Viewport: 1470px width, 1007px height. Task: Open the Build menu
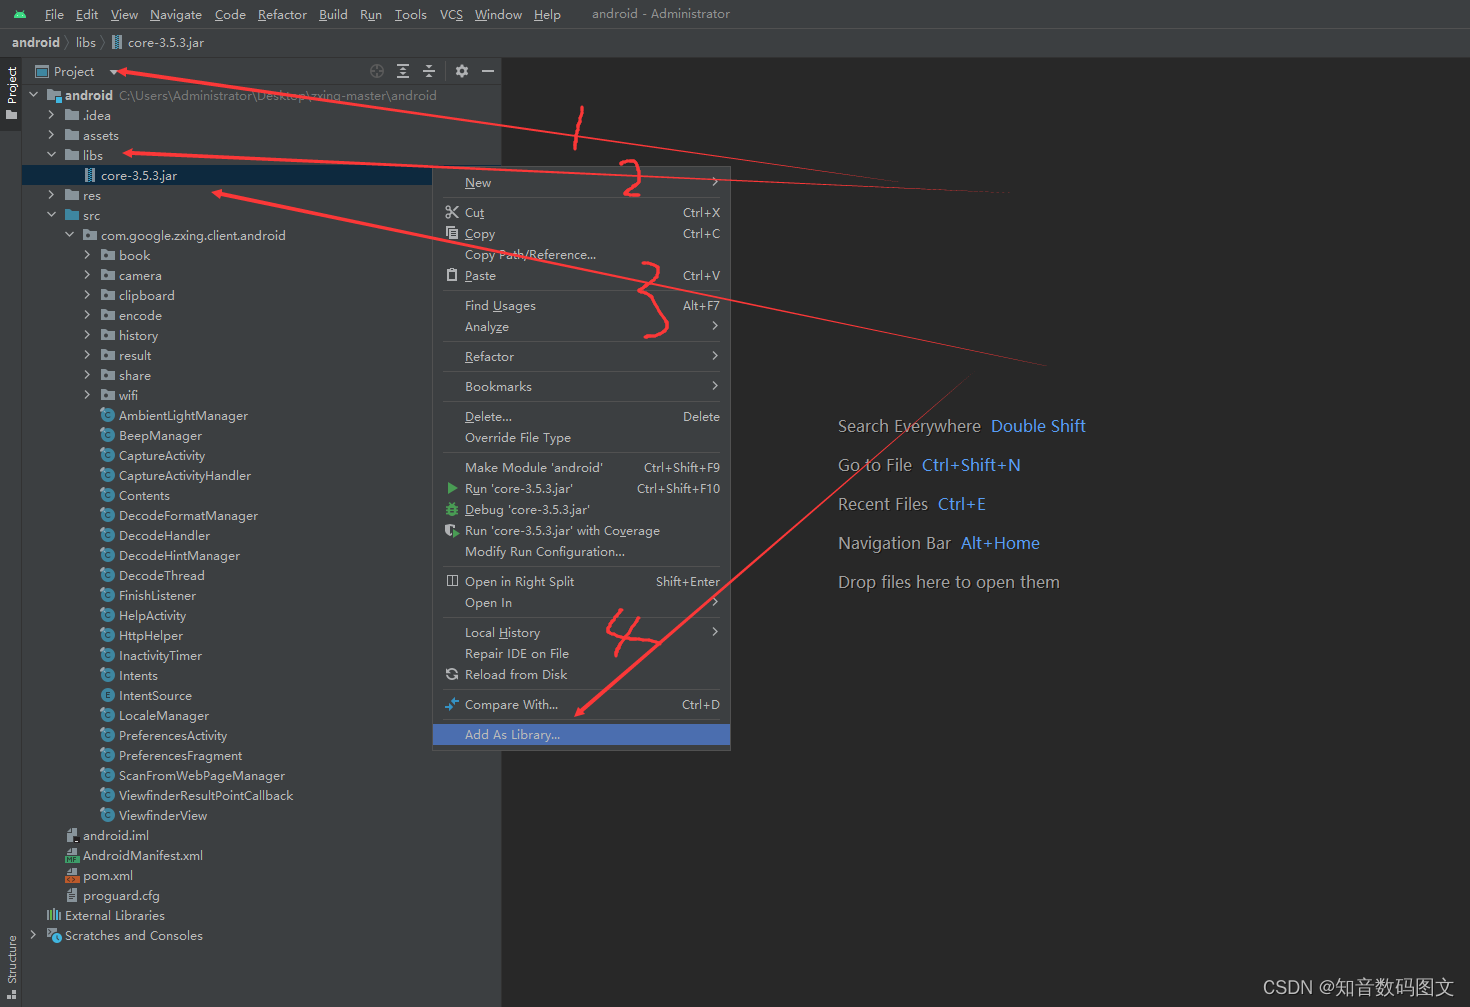click(333, 14)
